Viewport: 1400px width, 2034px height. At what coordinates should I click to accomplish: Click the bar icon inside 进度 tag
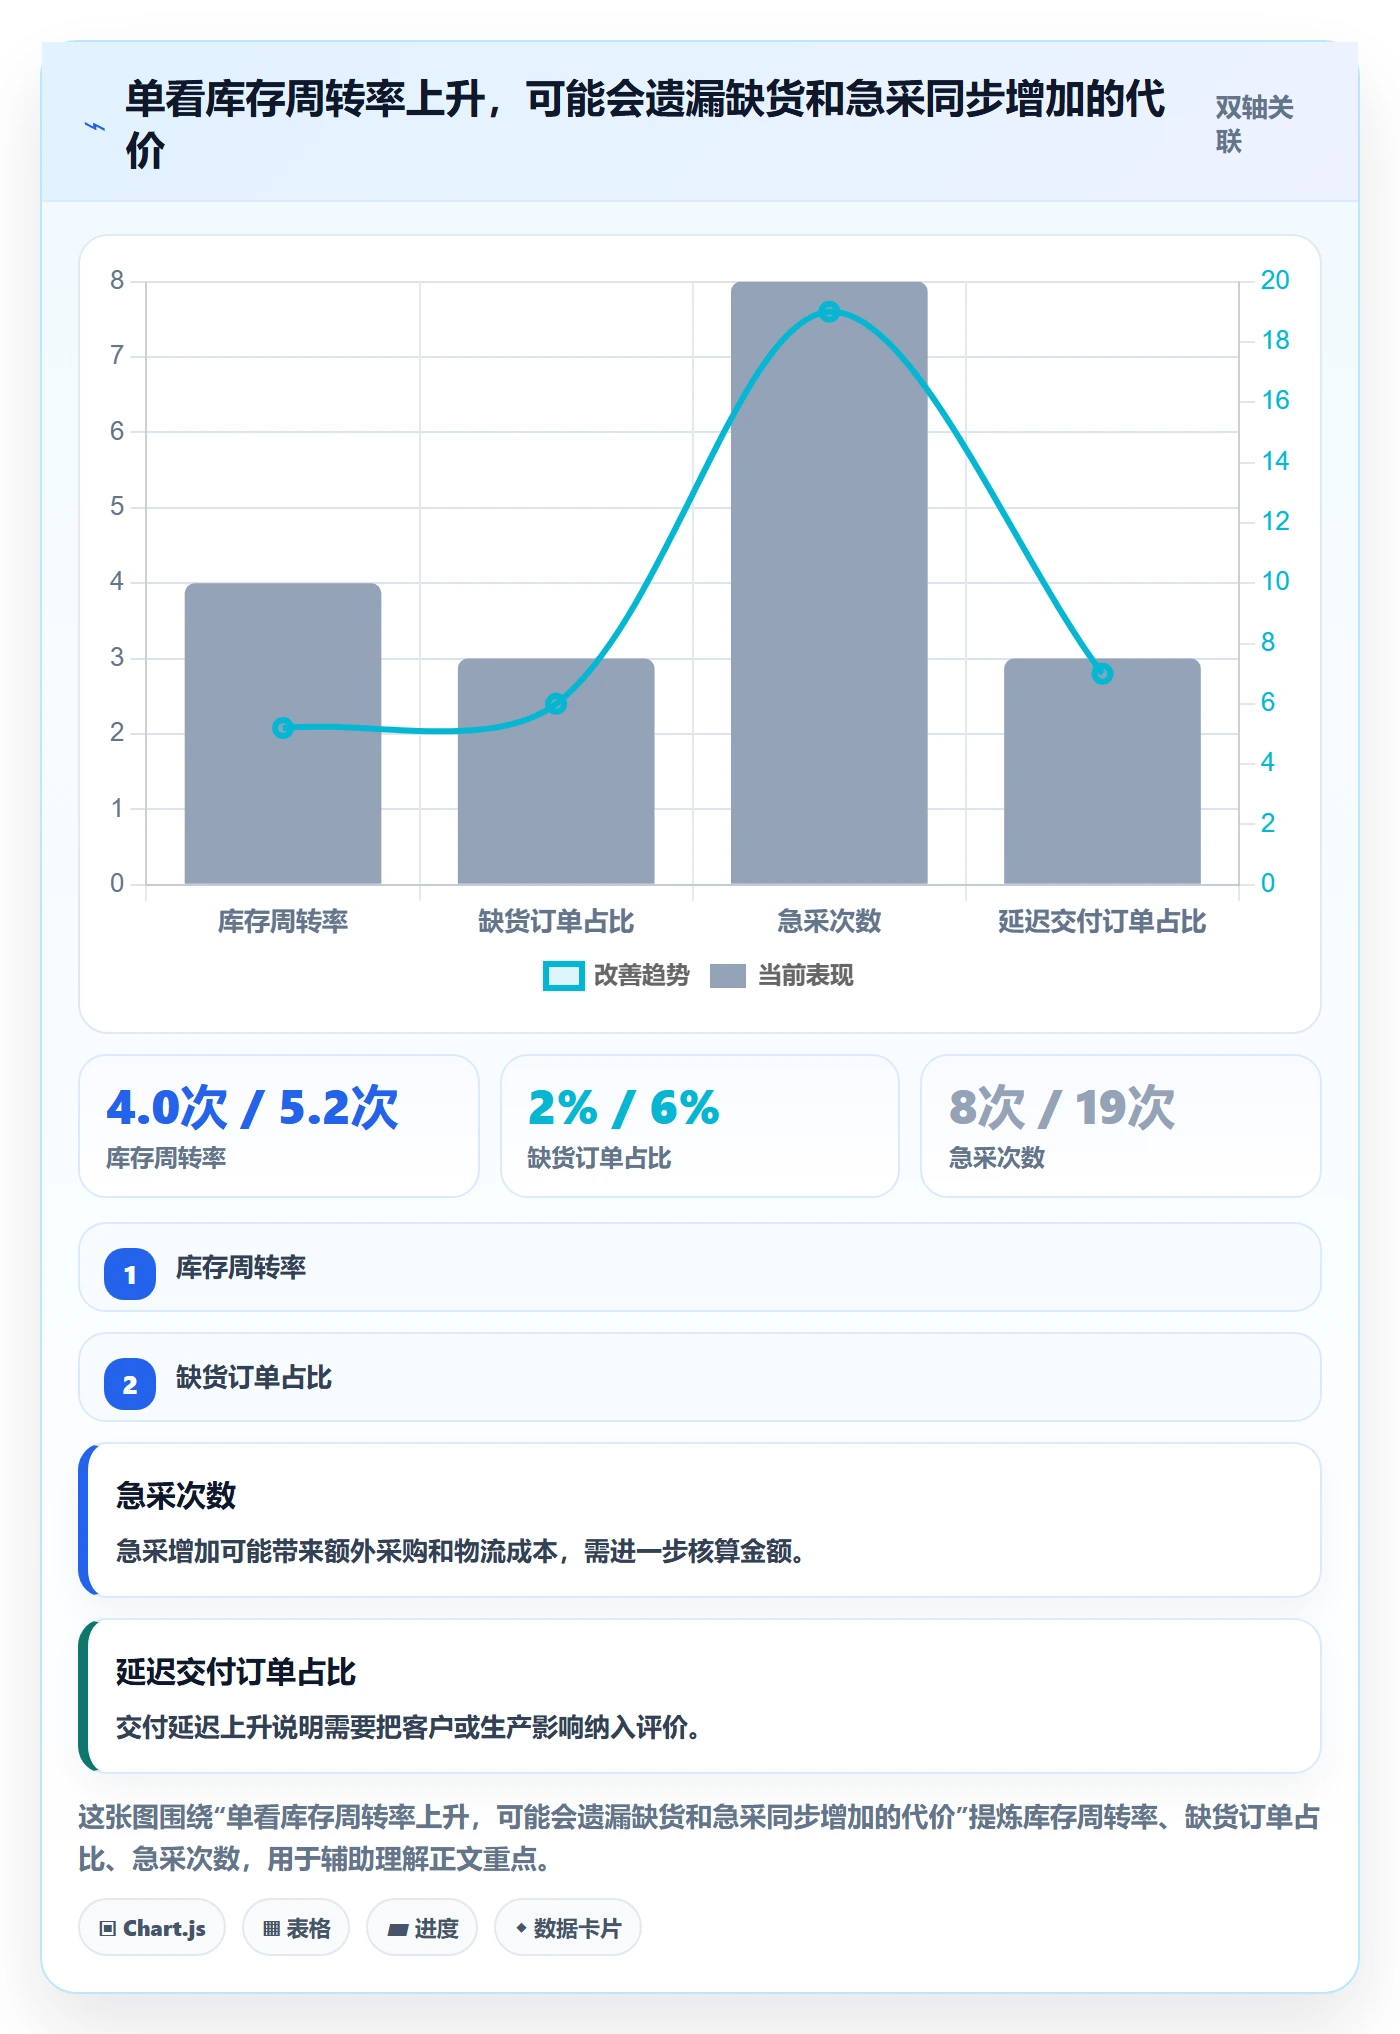398,1930
